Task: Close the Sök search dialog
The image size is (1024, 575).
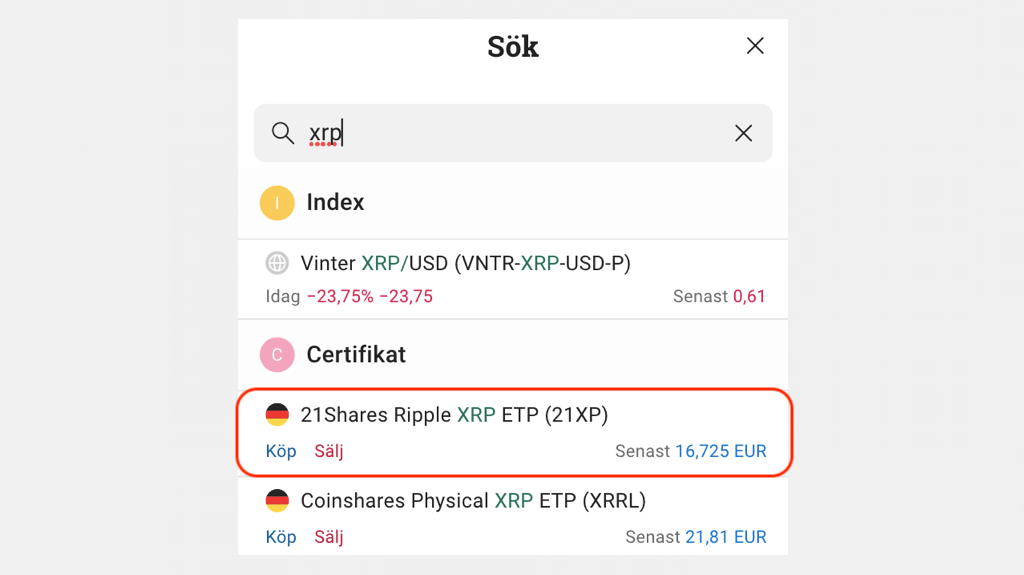Action: pyautogui.click(x=755, y=46)
